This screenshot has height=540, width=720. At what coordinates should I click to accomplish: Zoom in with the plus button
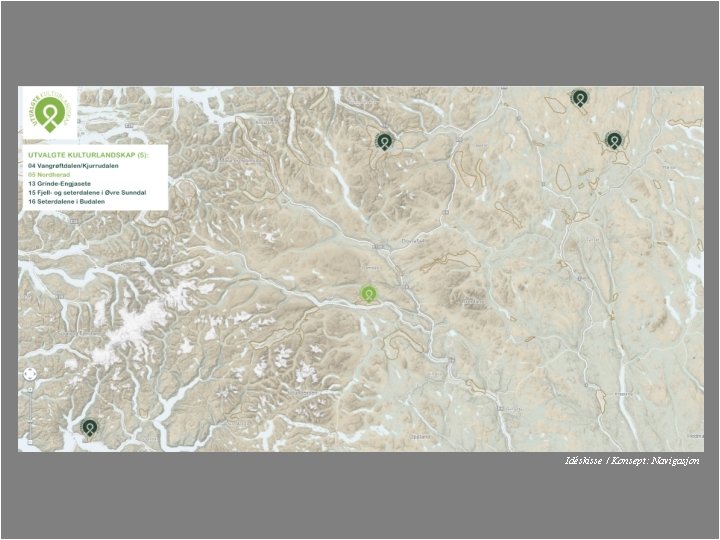click(30, 390)
